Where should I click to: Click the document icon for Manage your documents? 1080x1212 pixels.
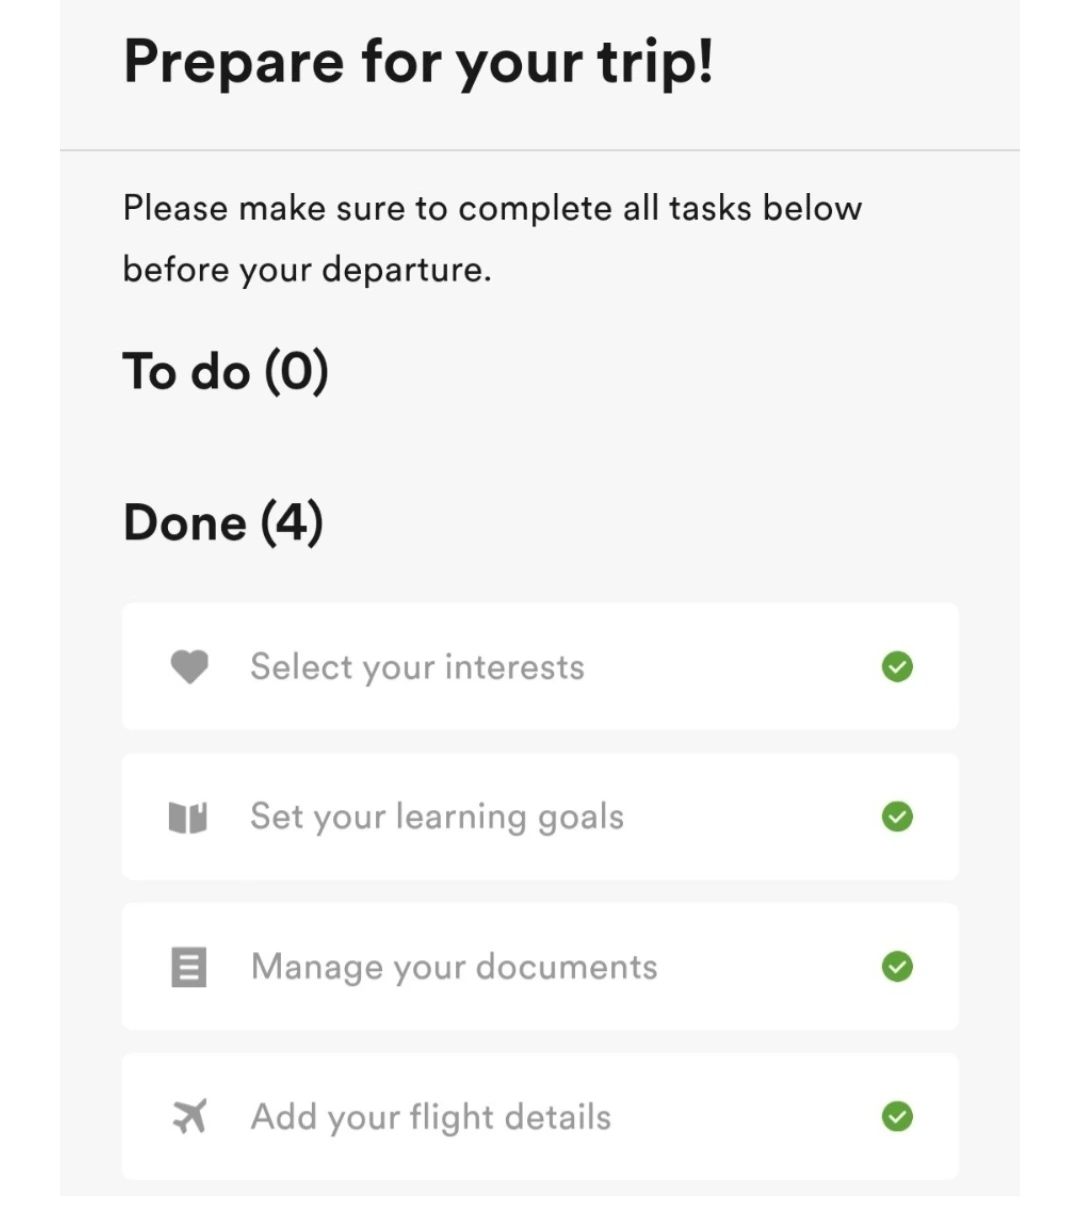click(x=189, y=967)
